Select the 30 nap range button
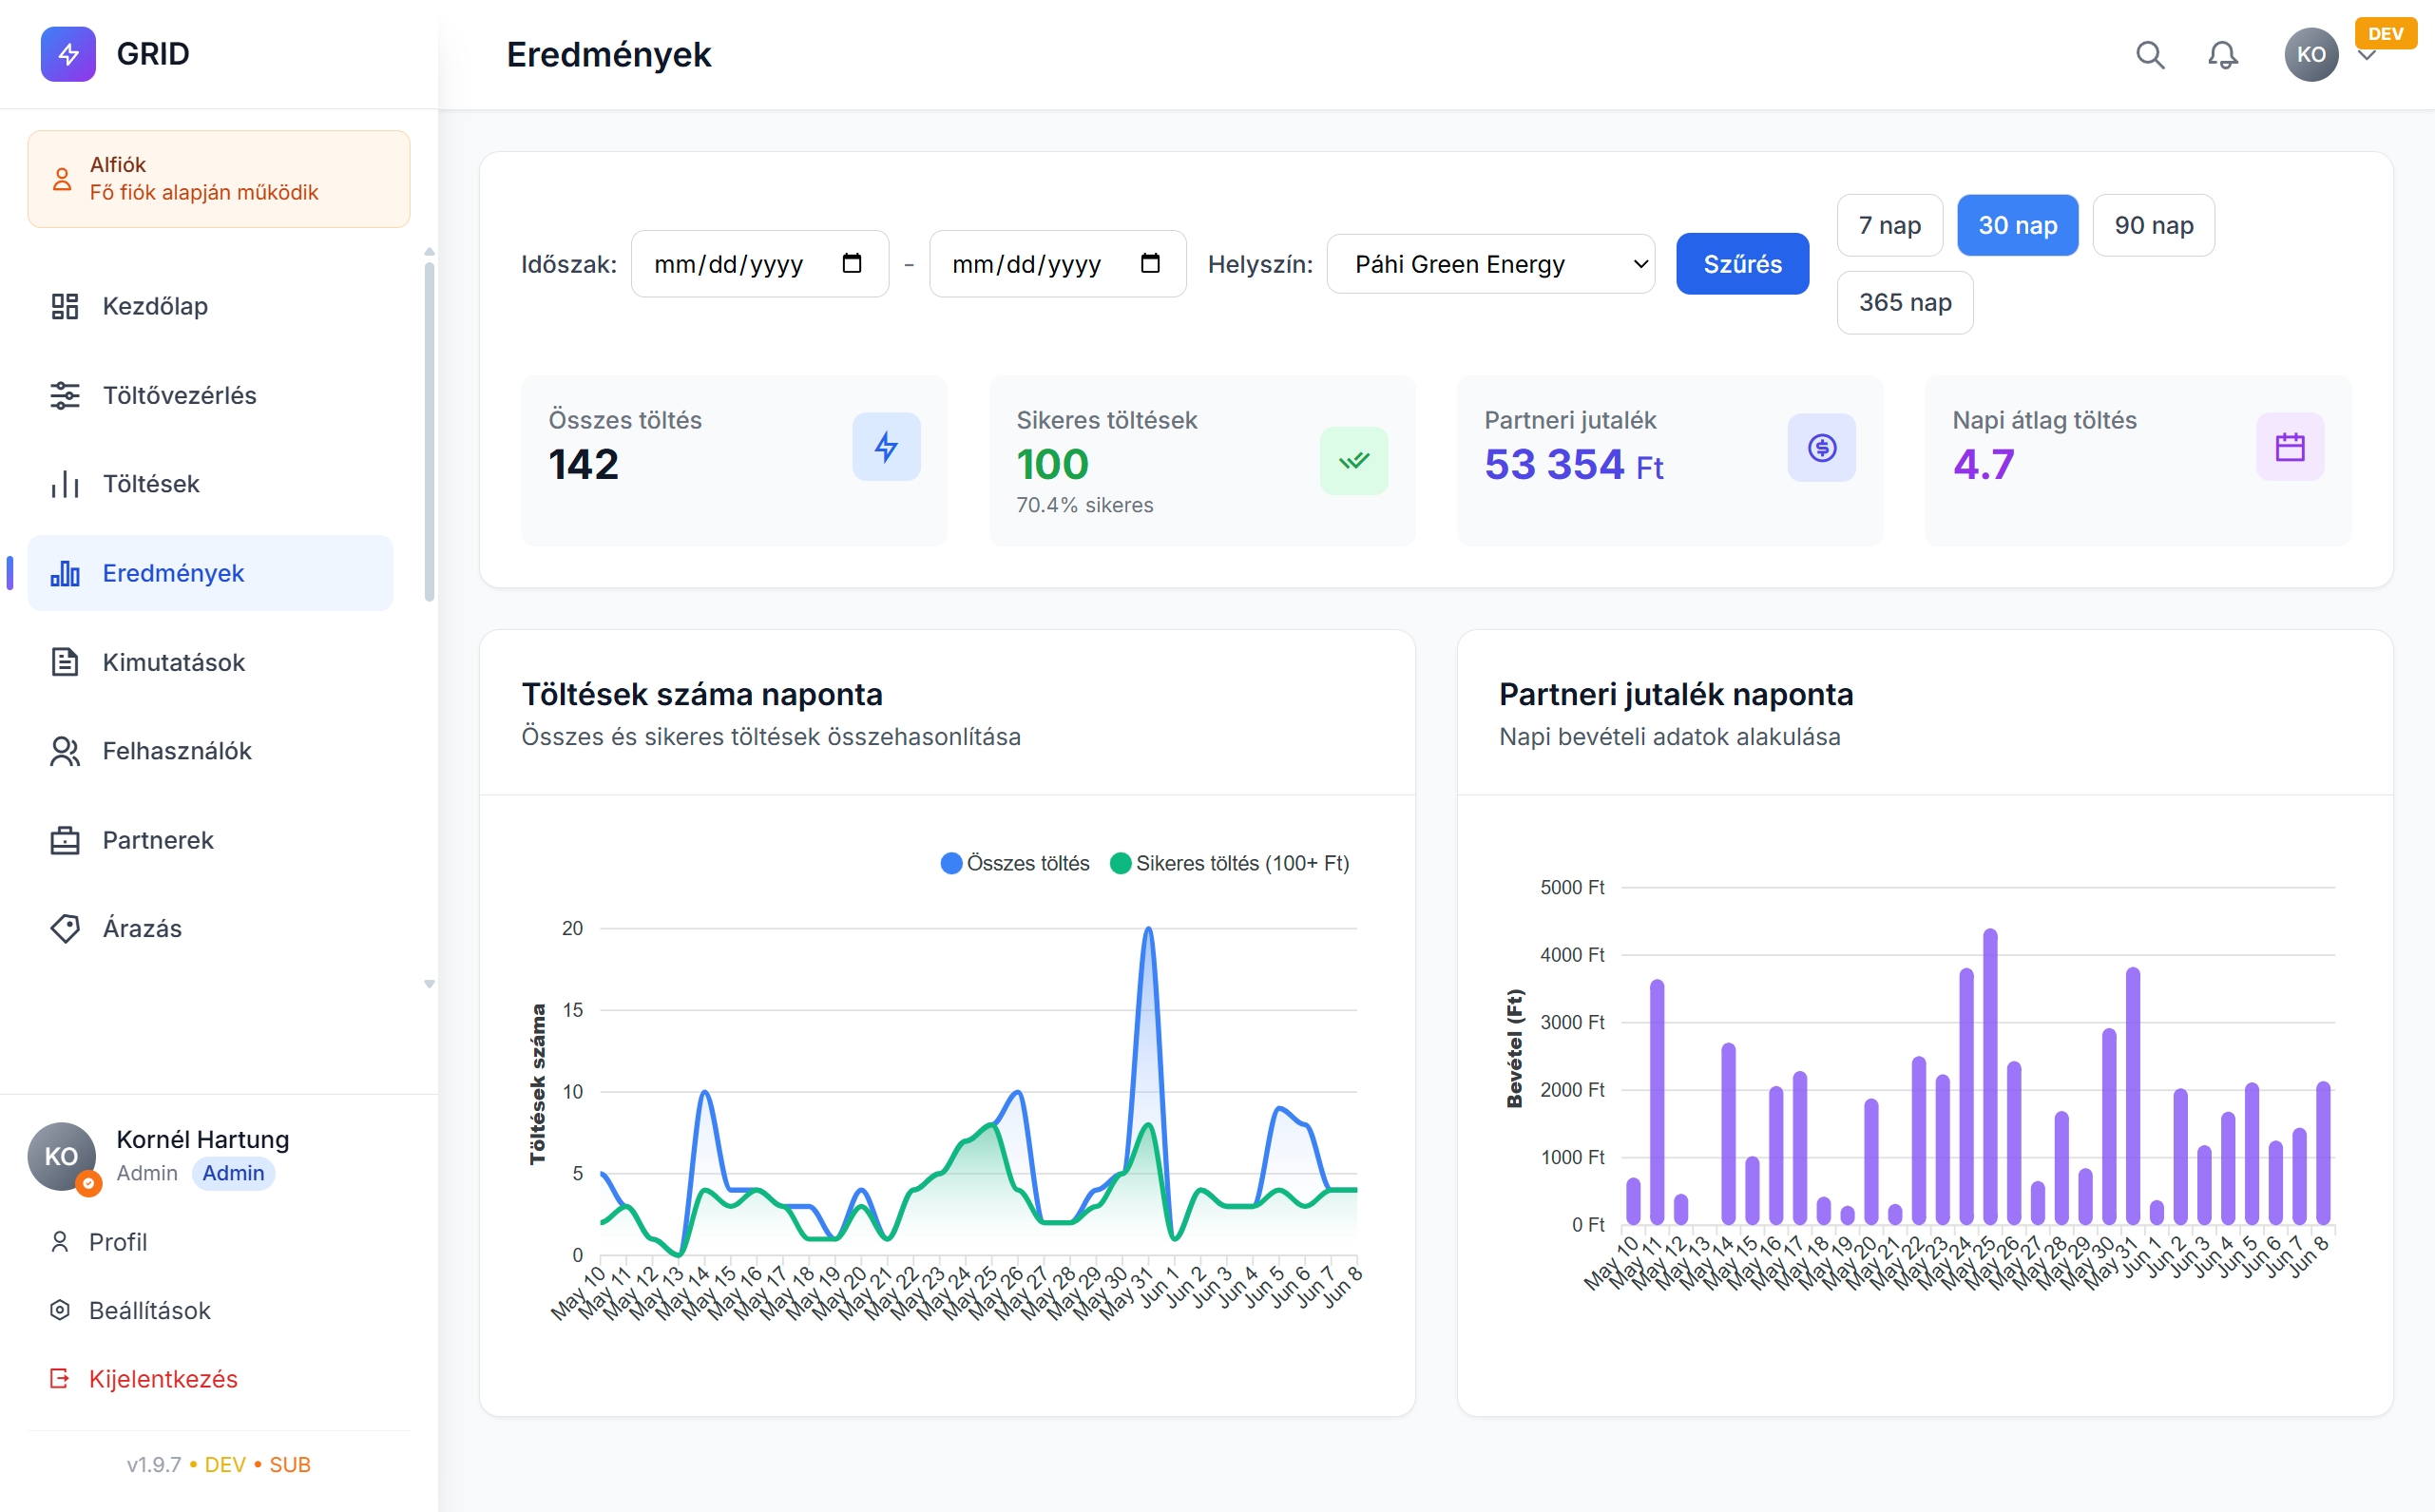The width and height of the screenshot is (2435, 1512). pyautogui.click(x=2018, y=225)
